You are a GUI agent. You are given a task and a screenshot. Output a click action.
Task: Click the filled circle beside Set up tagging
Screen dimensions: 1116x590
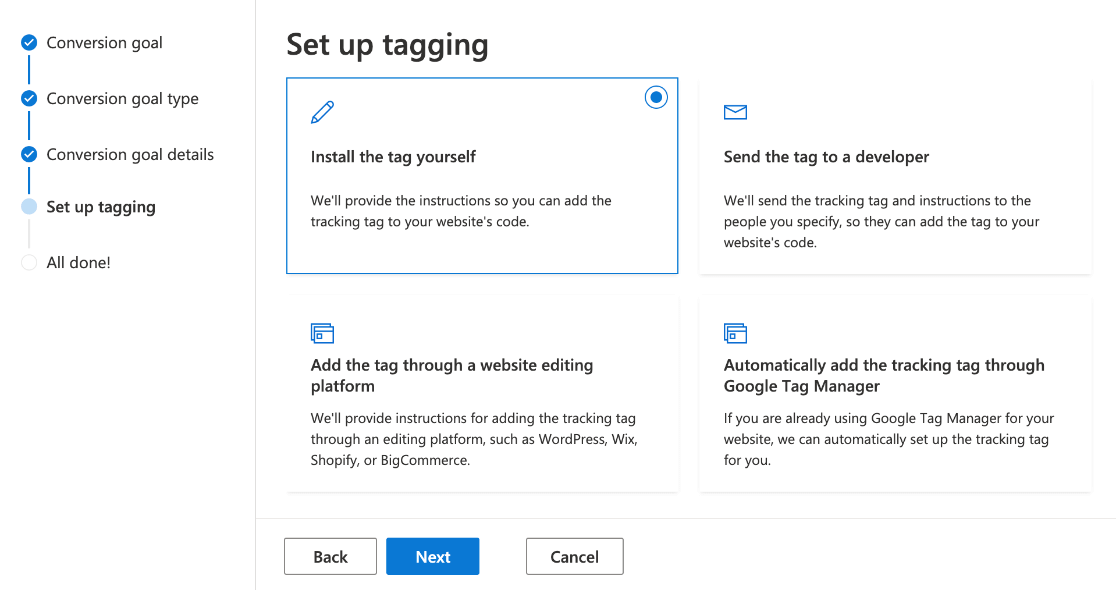click(28, 207)
